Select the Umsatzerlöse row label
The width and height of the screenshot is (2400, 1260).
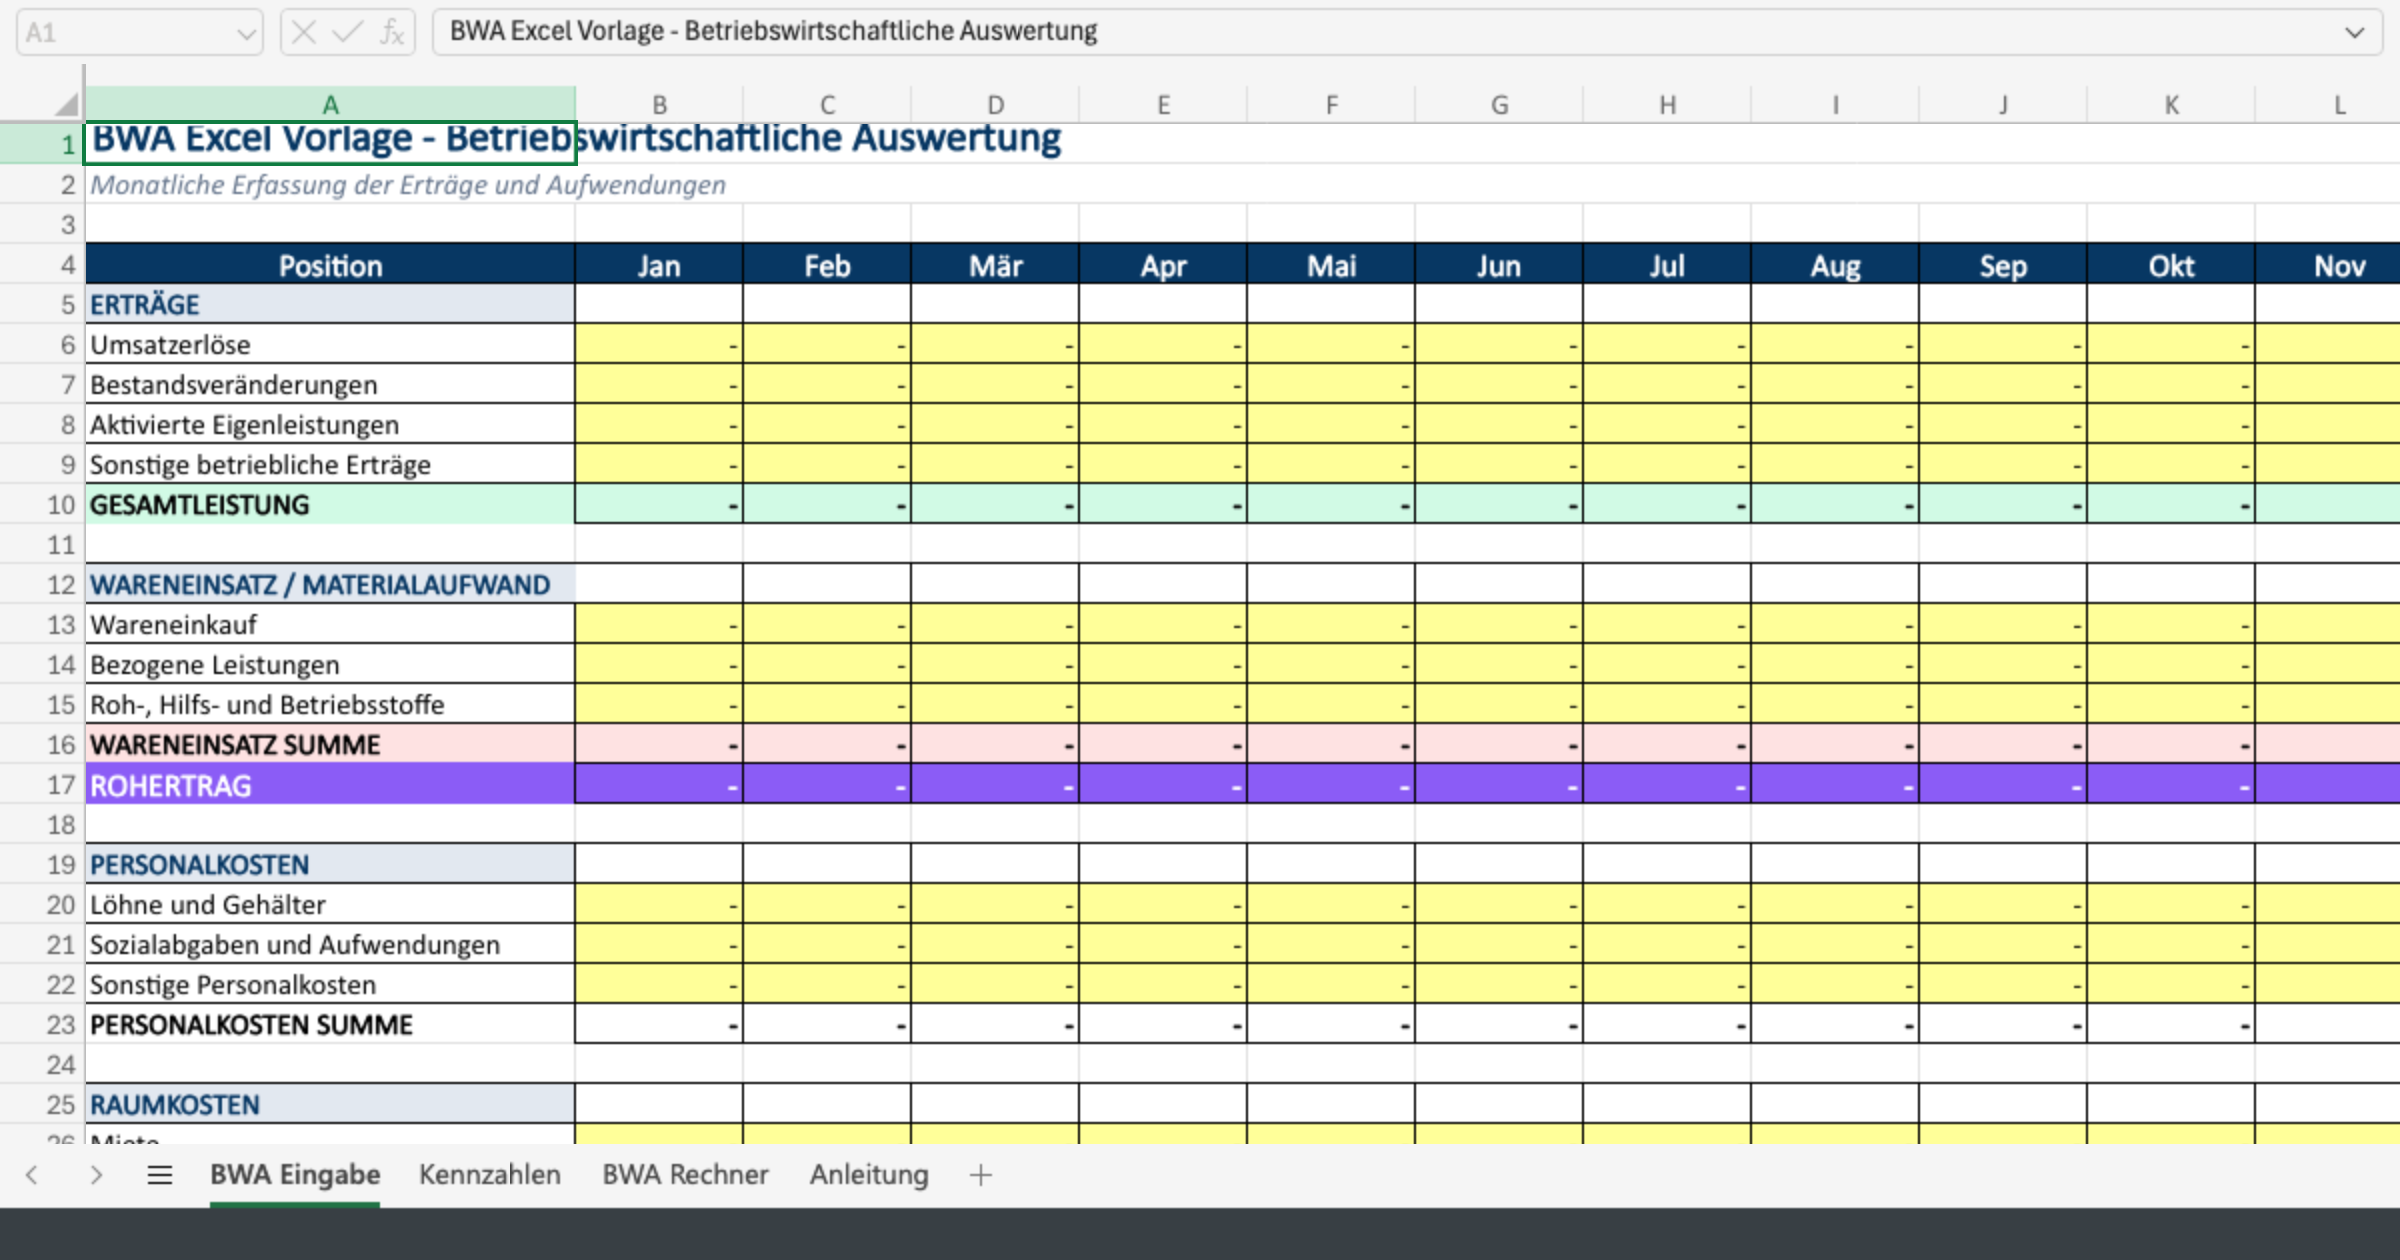(x=330, y=344)
